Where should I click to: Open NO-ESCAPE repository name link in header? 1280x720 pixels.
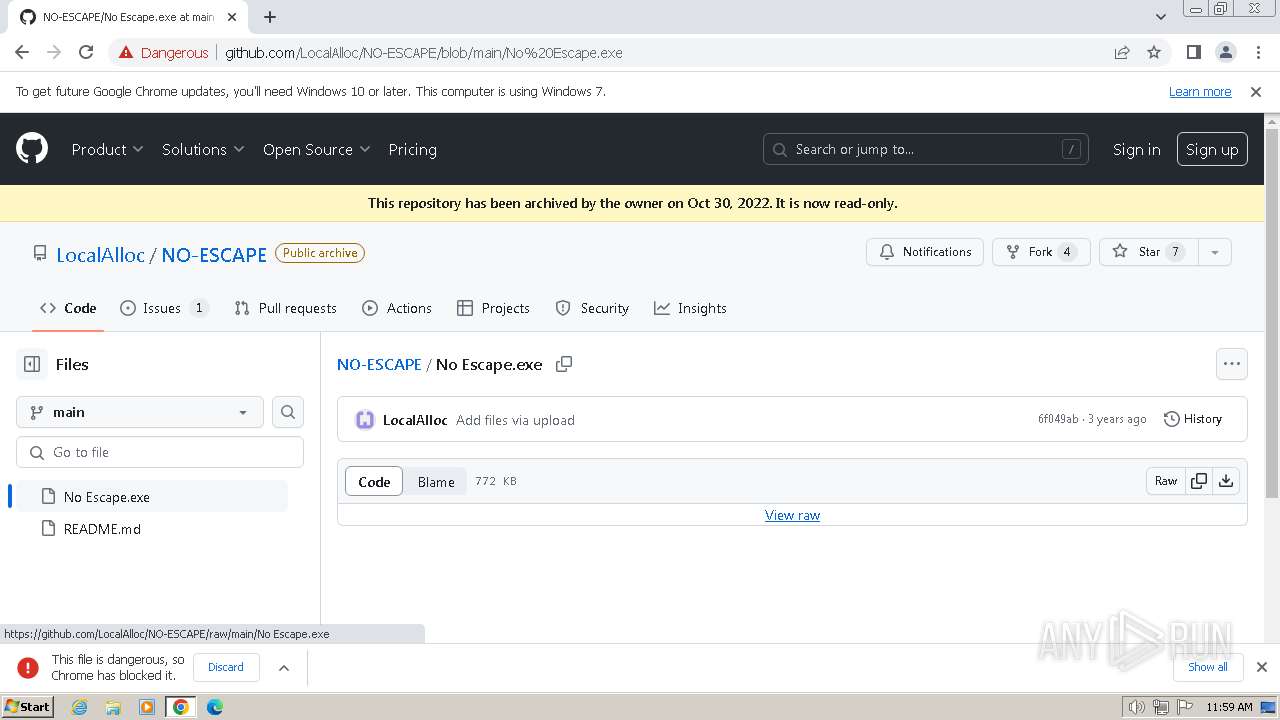[214, 254]
